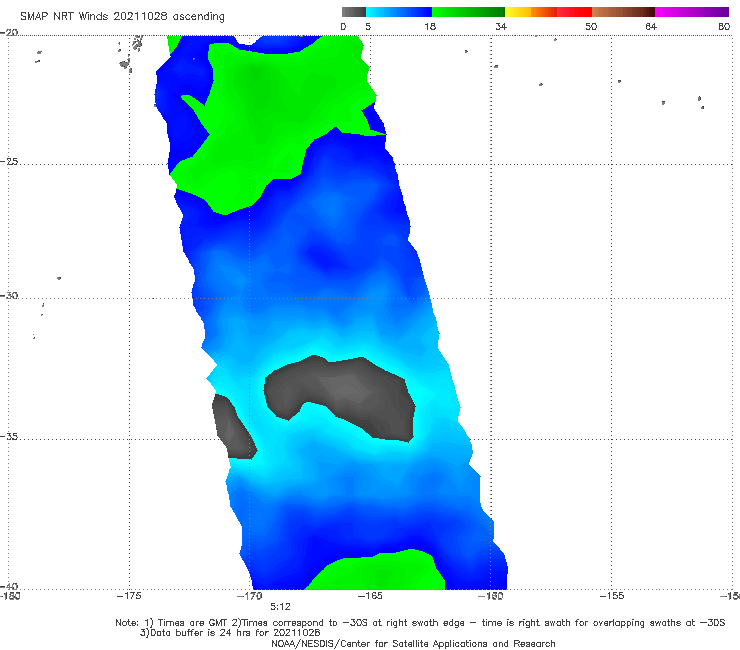This screenshot has height=650, width=740.
Task: Click the longitude label "-170"
Action: (x=250, y=596)
